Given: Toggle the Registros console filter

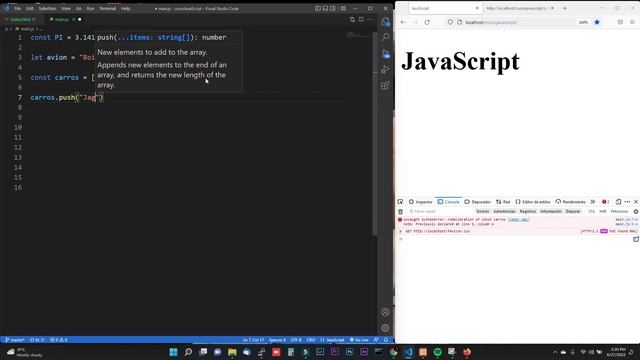Looking at the screenshot, I should (527, 211).
